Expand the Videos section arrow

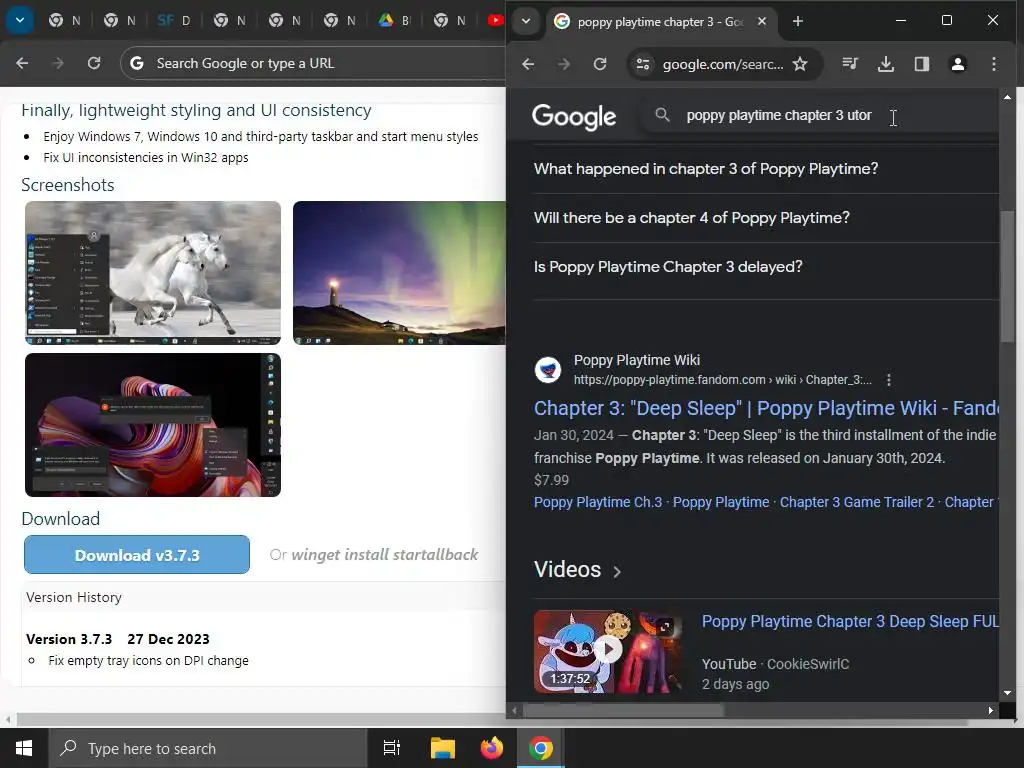point(617,571)
